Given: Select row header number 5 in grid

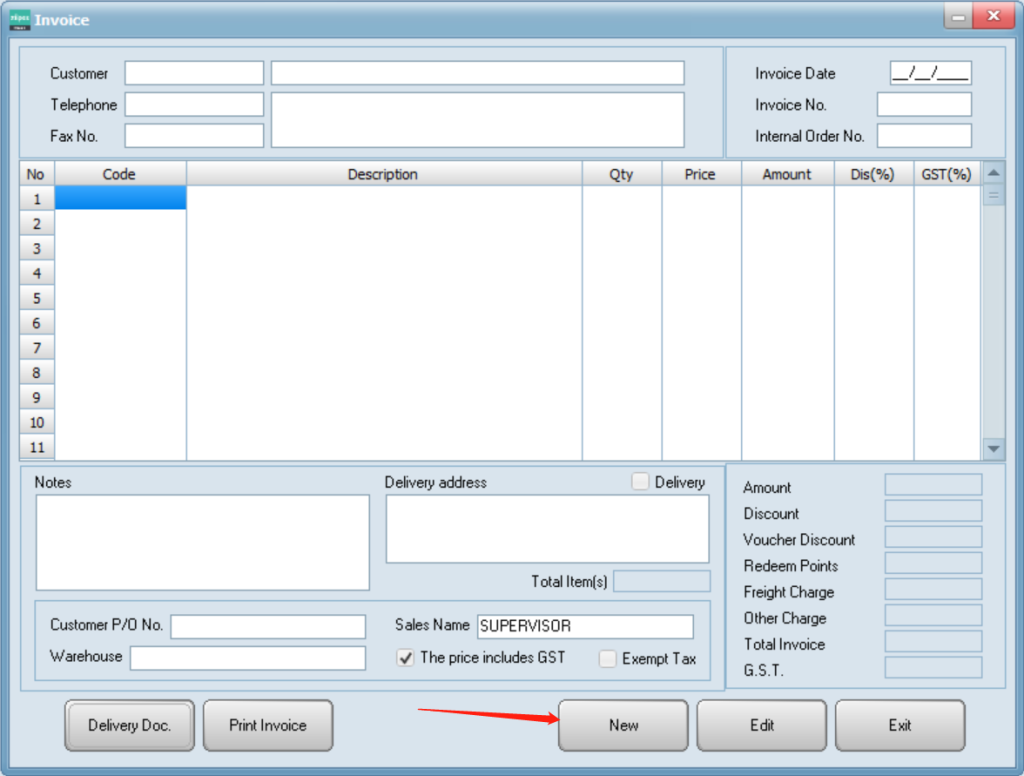Looking at the screenshot, I should [x=36, y=298].
